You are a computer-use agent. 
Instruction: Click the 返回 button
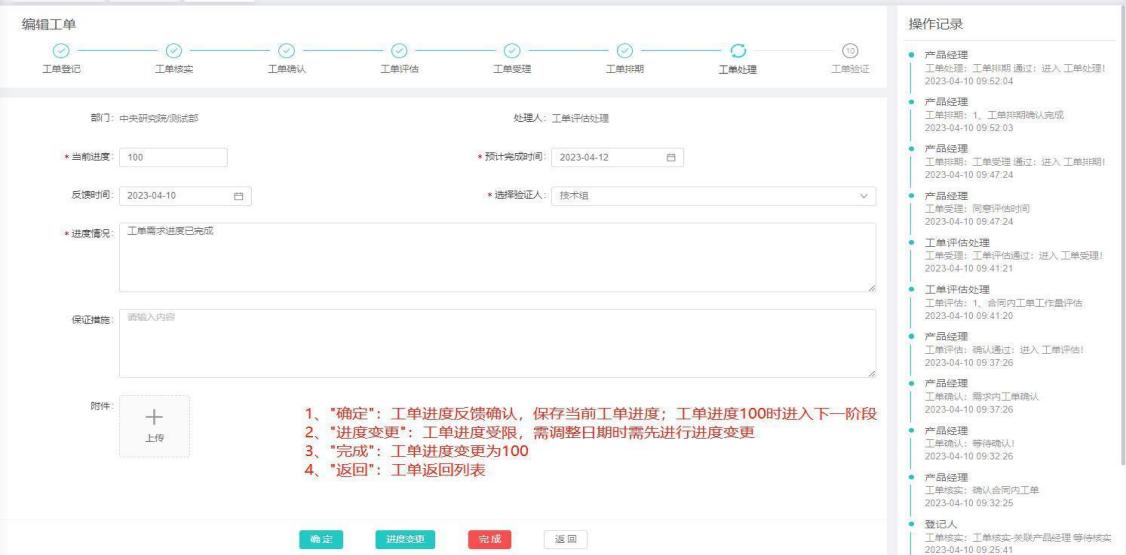tap(565, 539)
